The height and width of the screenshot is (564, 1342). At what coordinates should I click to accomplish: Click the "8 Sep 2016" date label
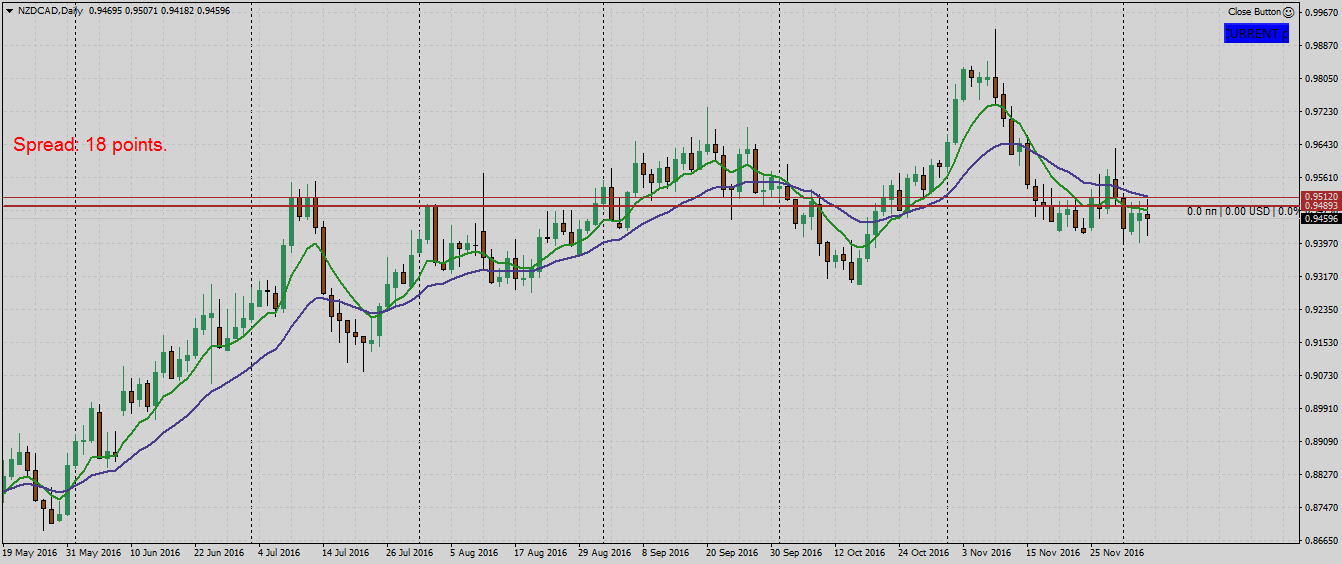tap(665, 552)
